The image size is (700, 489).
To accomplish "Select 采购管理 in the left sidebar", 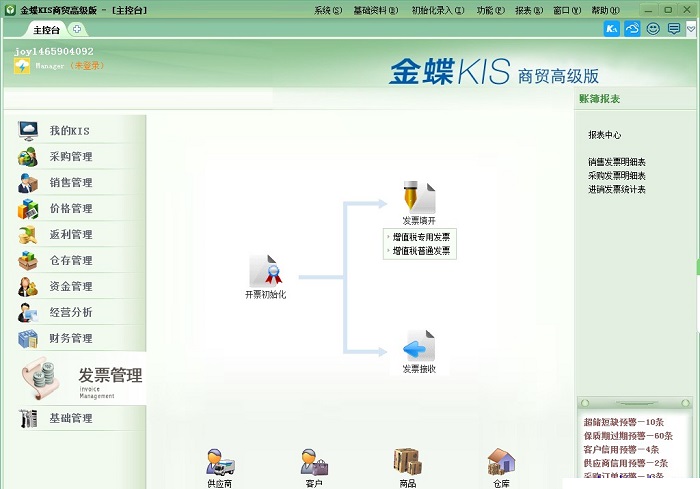I will pyautogui.click(x=71, y=157).
